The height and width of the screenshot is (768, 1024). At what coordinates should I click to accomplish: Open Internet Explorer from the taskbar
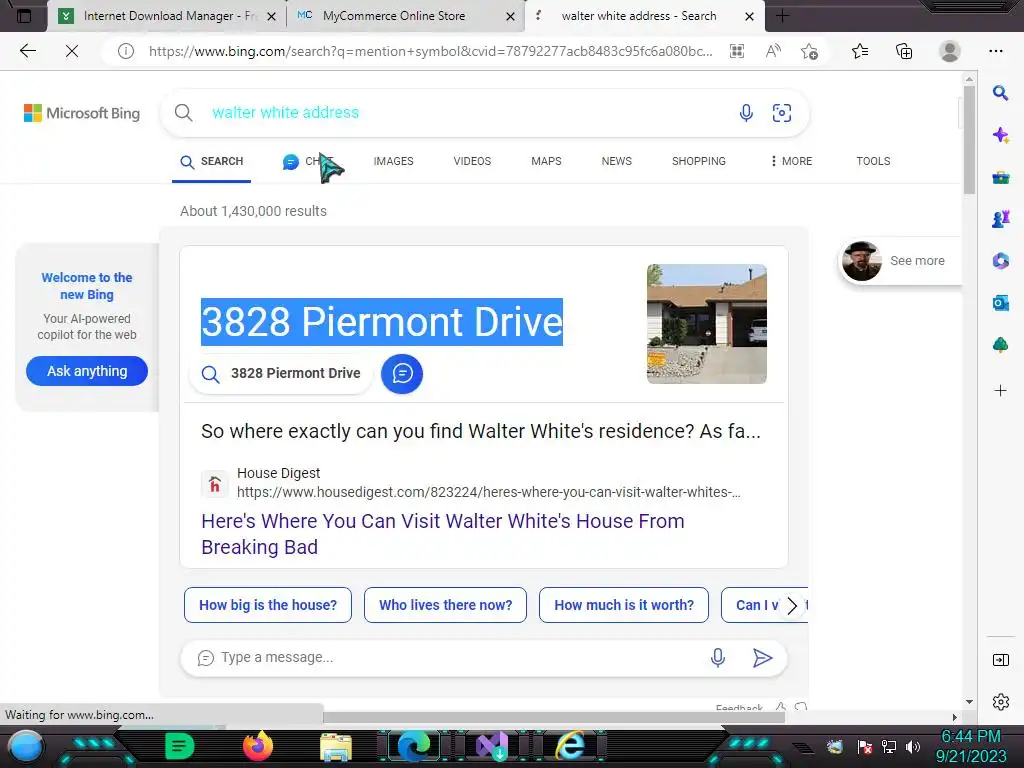(x=571, y=746)
